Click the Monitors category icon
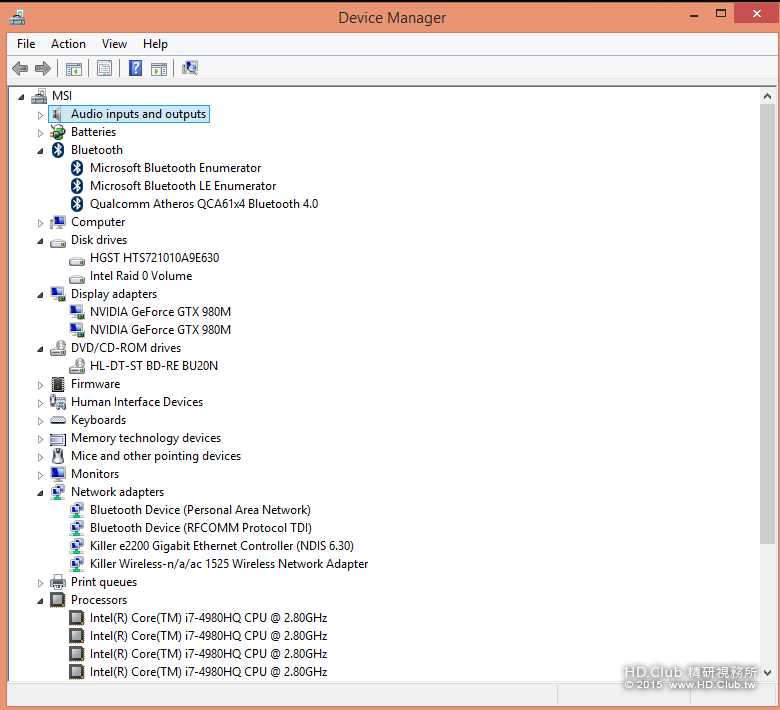The width and height of the screenshot is (780, 710). (x=58, y=474)
